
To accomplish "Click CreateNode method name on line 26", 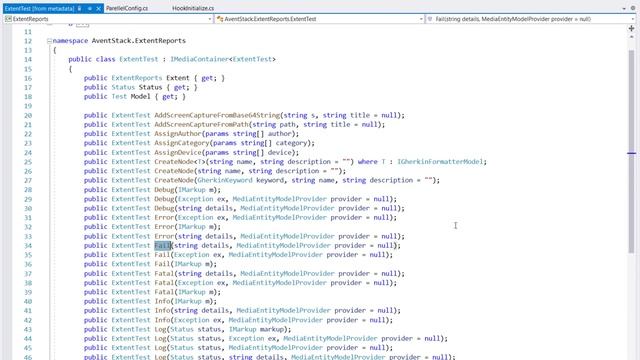I will 174,171.
